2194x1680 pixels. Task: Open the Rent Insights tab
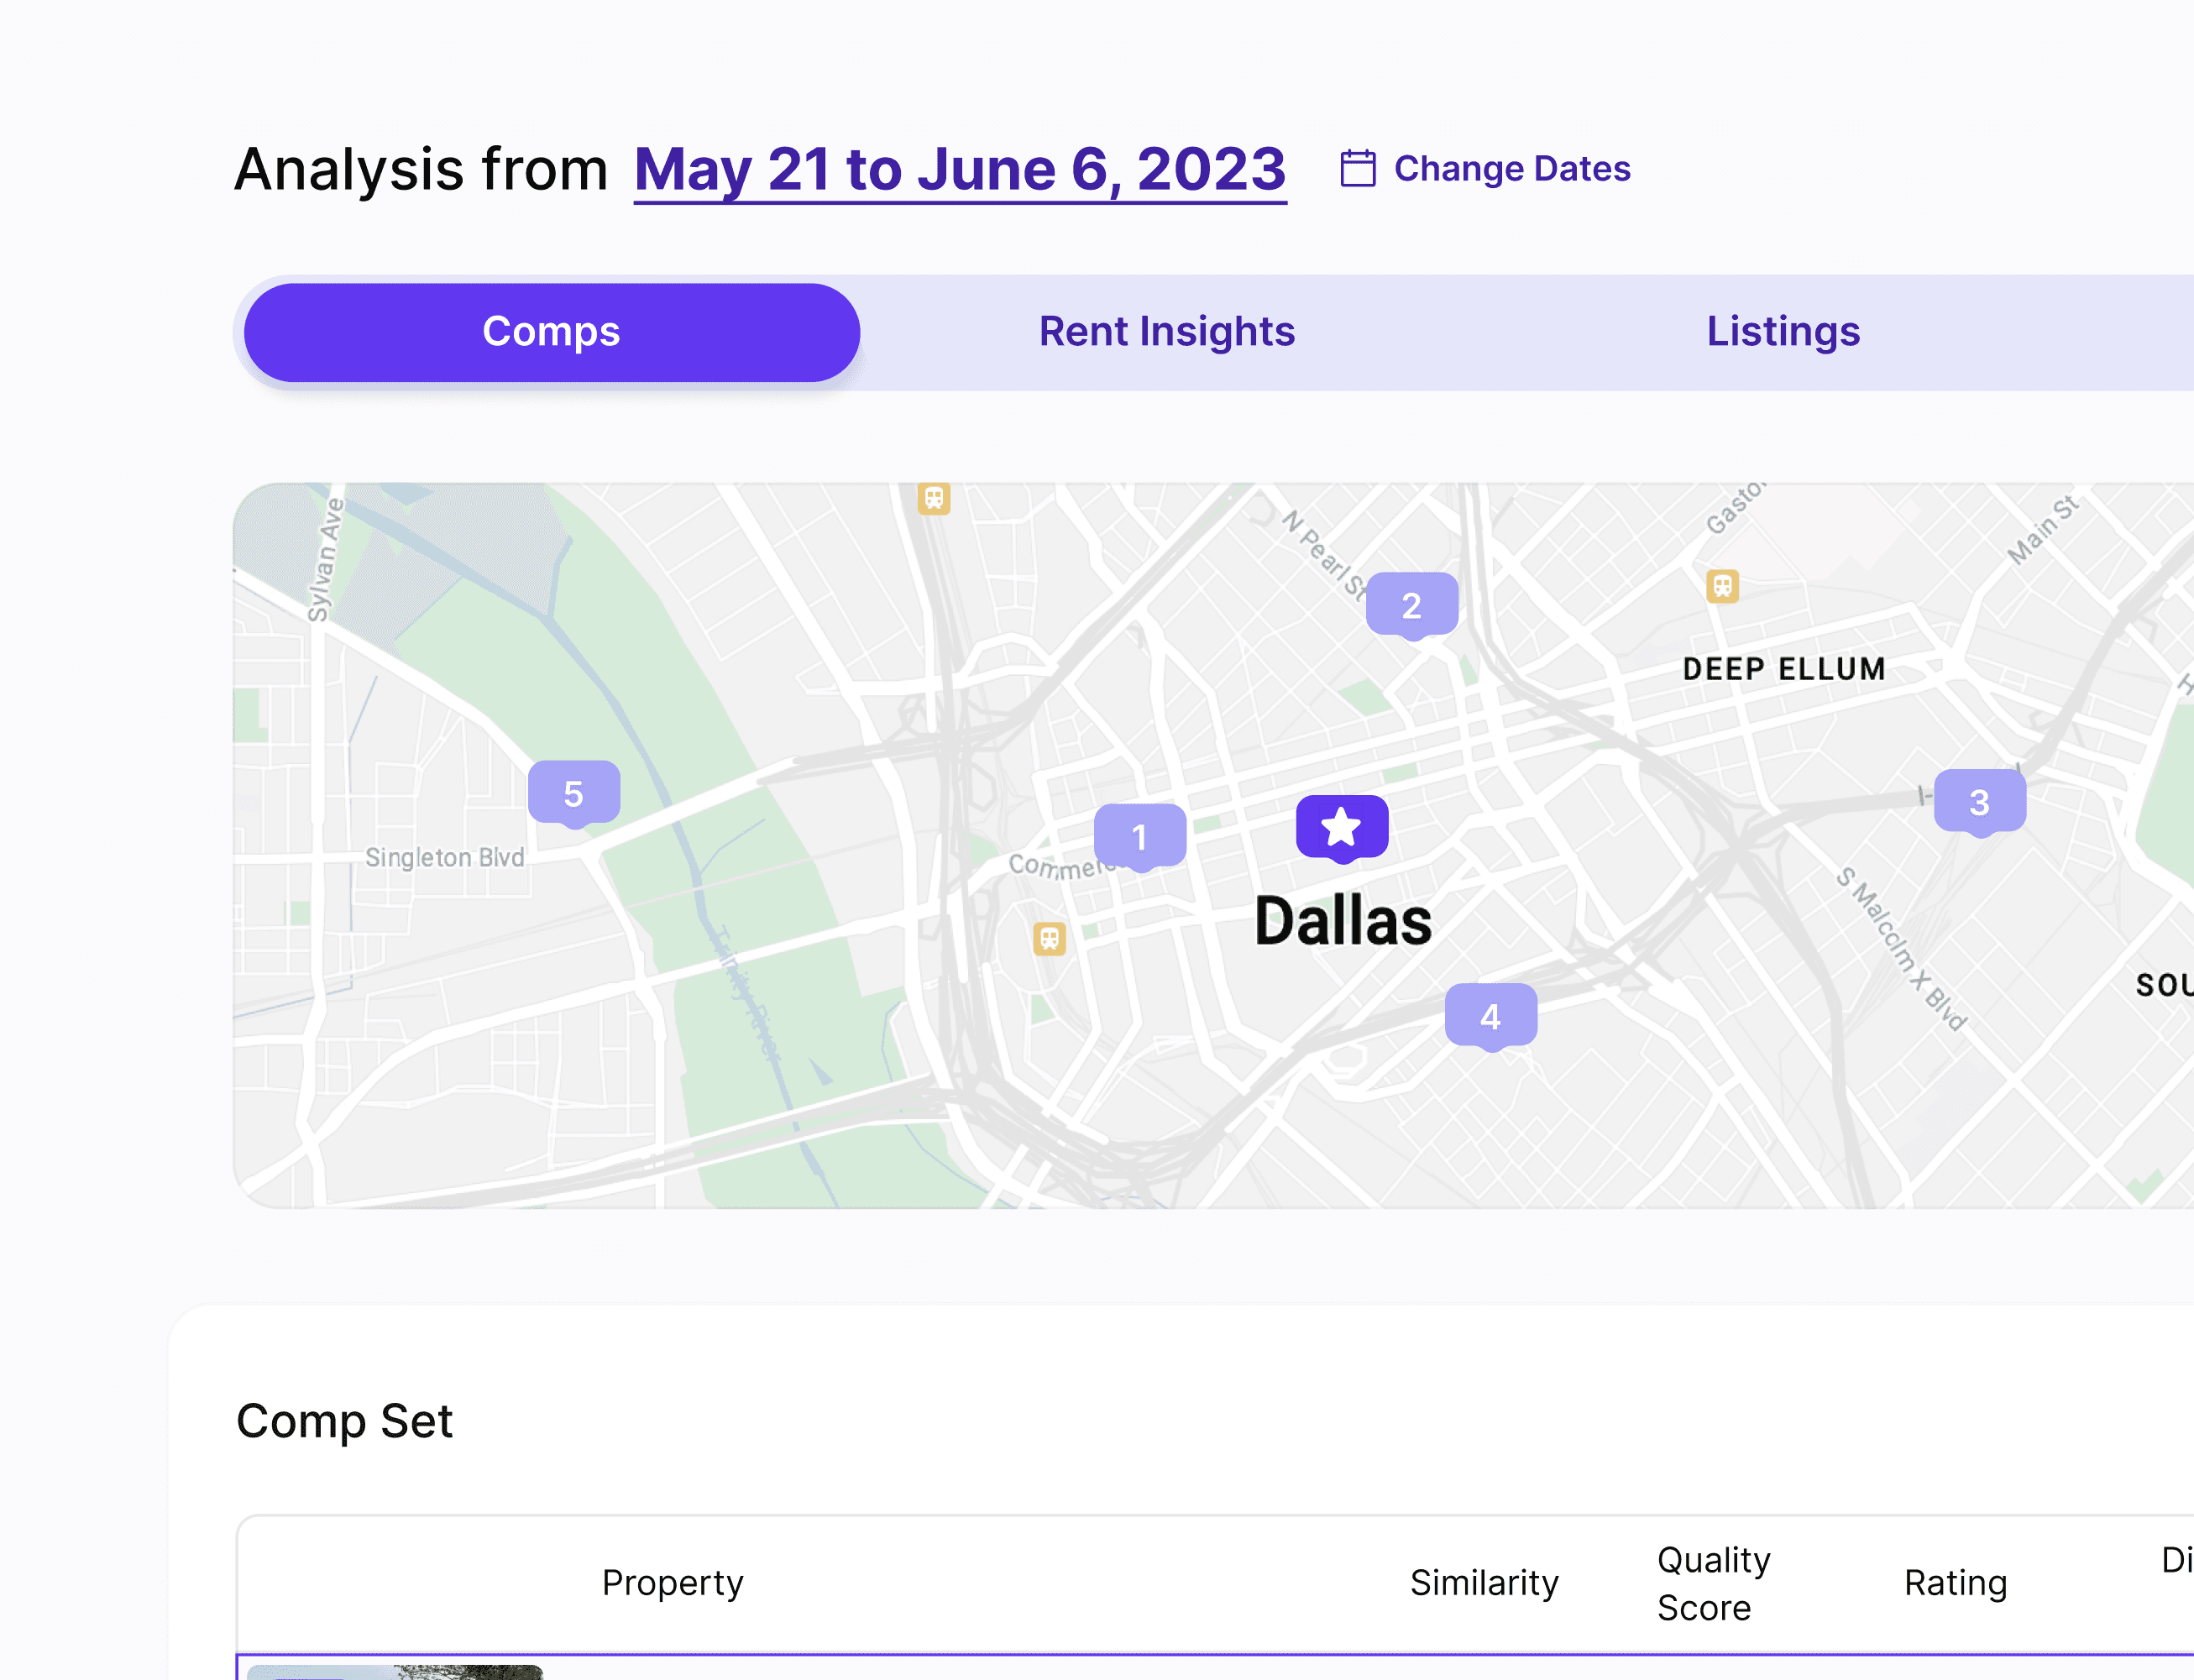[x=1167, y=332]
